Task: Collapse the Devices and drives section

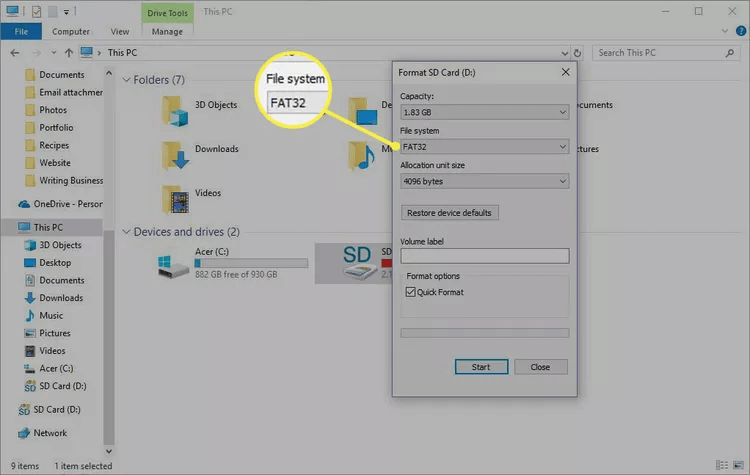Action: click(127, 232)
